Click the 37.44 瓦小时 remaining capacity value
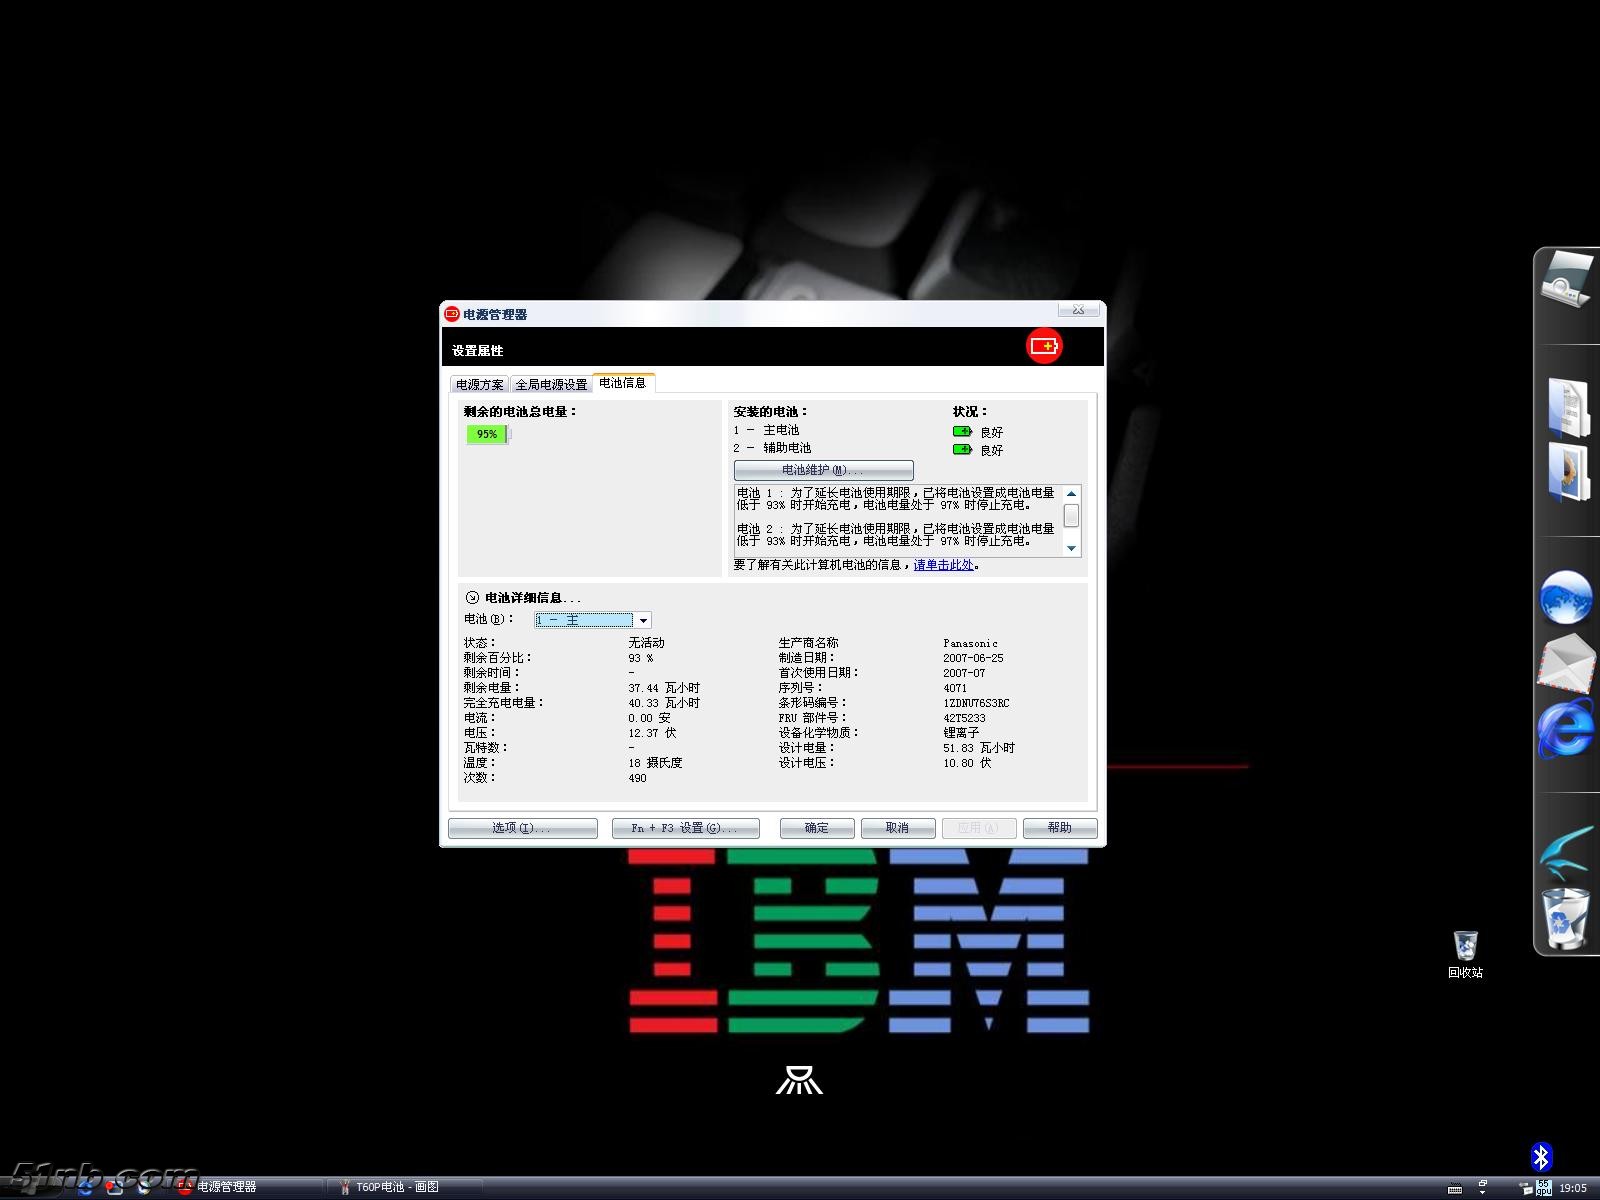The width and height of the screenshot is (1600, 1200). click(x=664, y=688)
